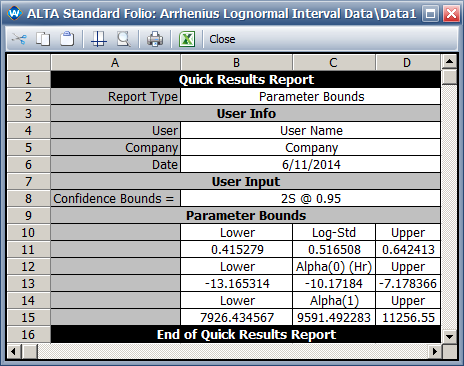Click the Close text button

222,39
